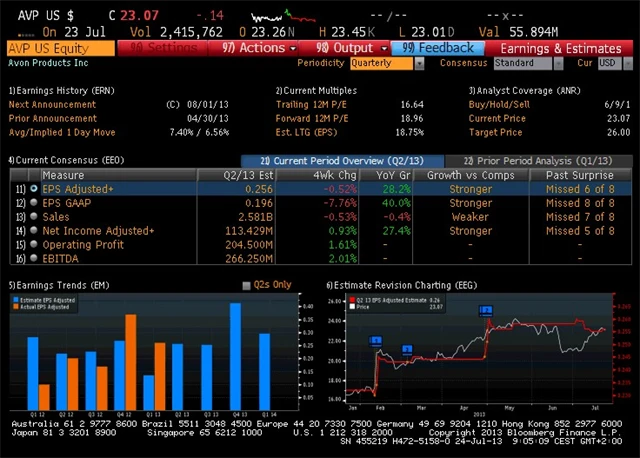
Task: Click the first event marker on revision chart
Action: click(x=376, y=340)
